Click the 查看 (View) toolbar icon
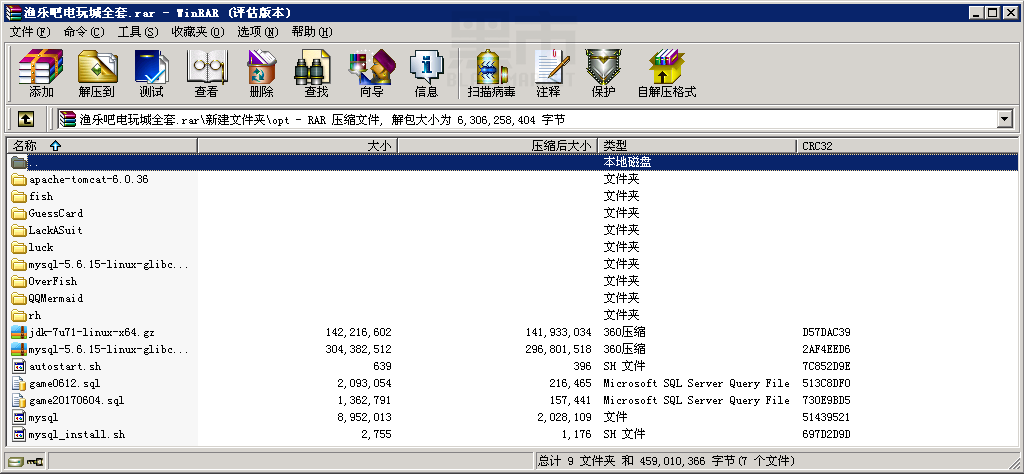 click(206, 66)
